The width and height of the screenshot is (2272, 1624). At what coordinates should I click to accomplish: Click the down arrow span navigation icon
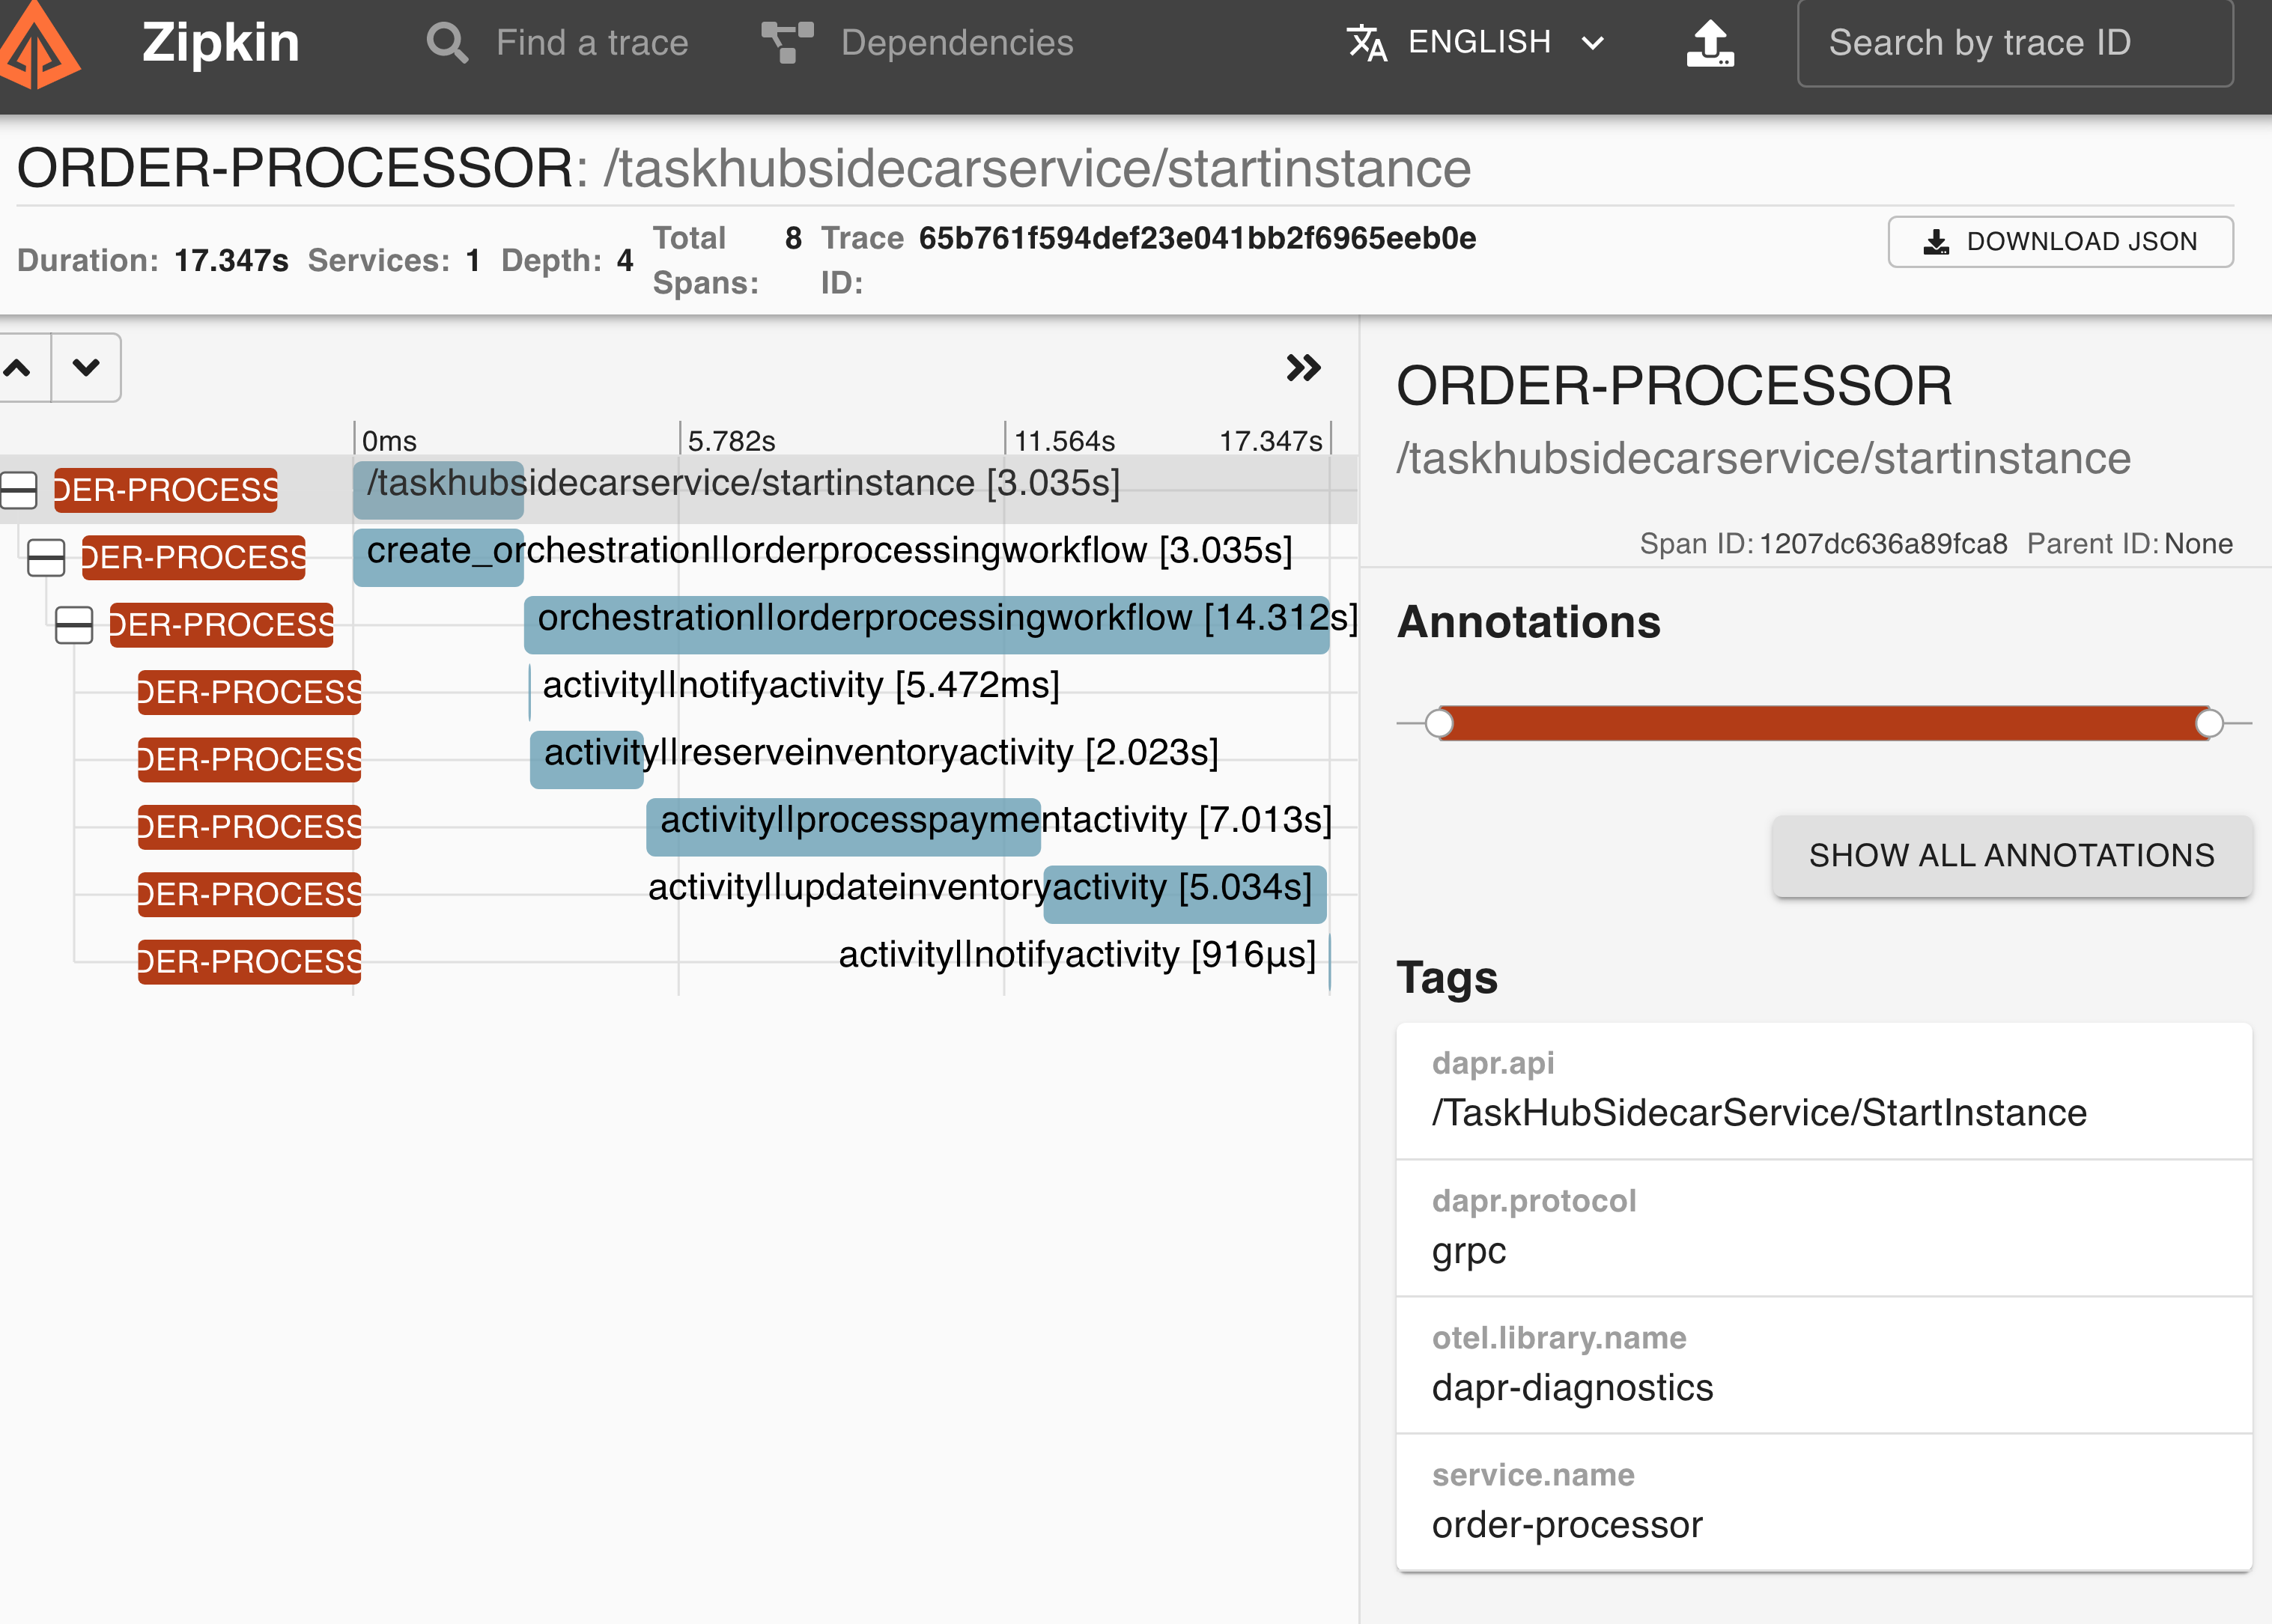86,368
